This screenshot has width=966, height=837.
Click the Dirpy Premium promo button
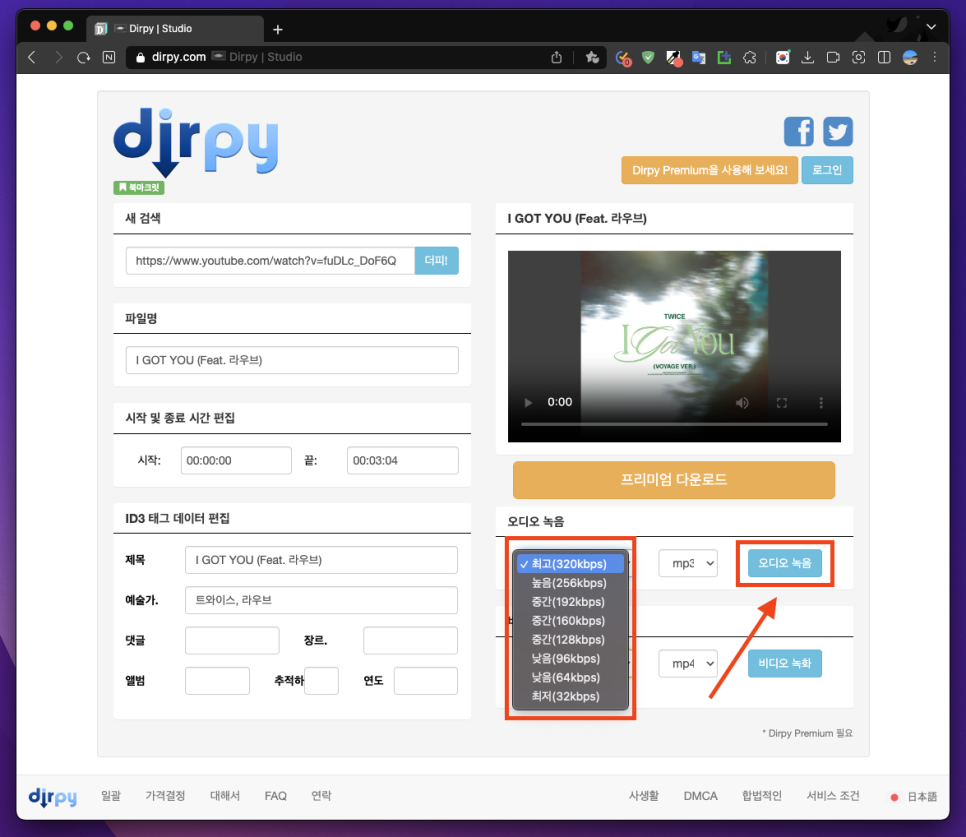[709, 170]
